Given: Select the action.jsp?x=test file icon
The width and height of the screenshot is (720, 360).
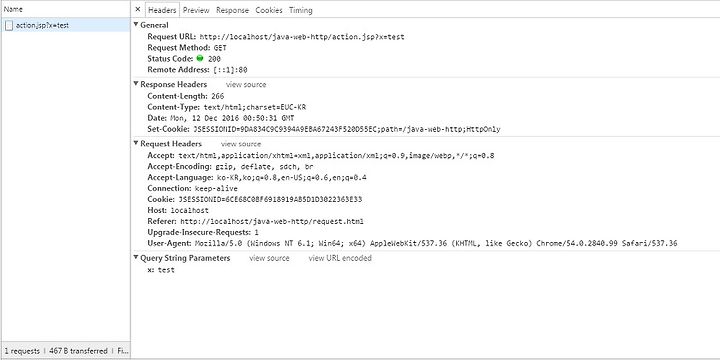Looking at the screenshot, I should tap(9, 26).
